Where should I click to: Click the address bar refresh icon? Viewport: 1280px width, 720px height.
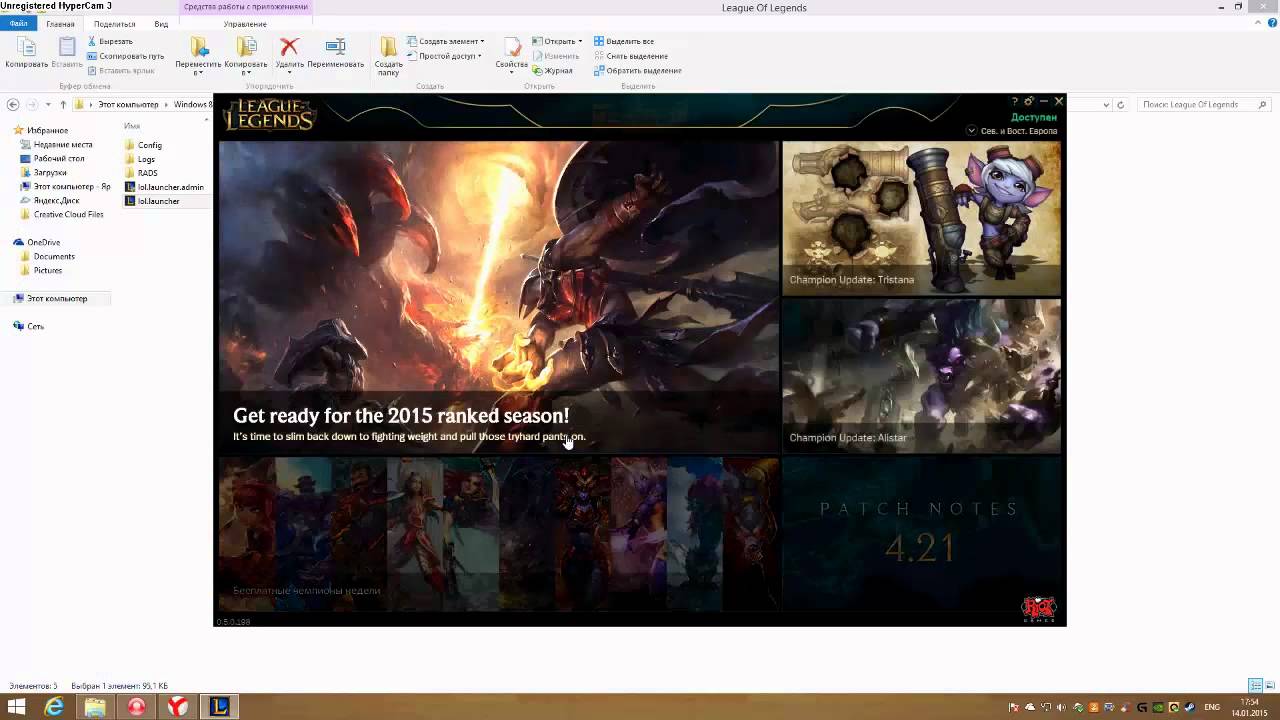click(x=1120, y=104)
